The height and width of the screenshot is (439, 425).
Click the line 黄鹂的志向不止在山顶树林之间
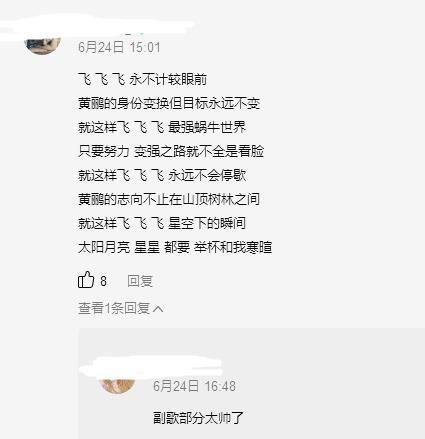169,199
